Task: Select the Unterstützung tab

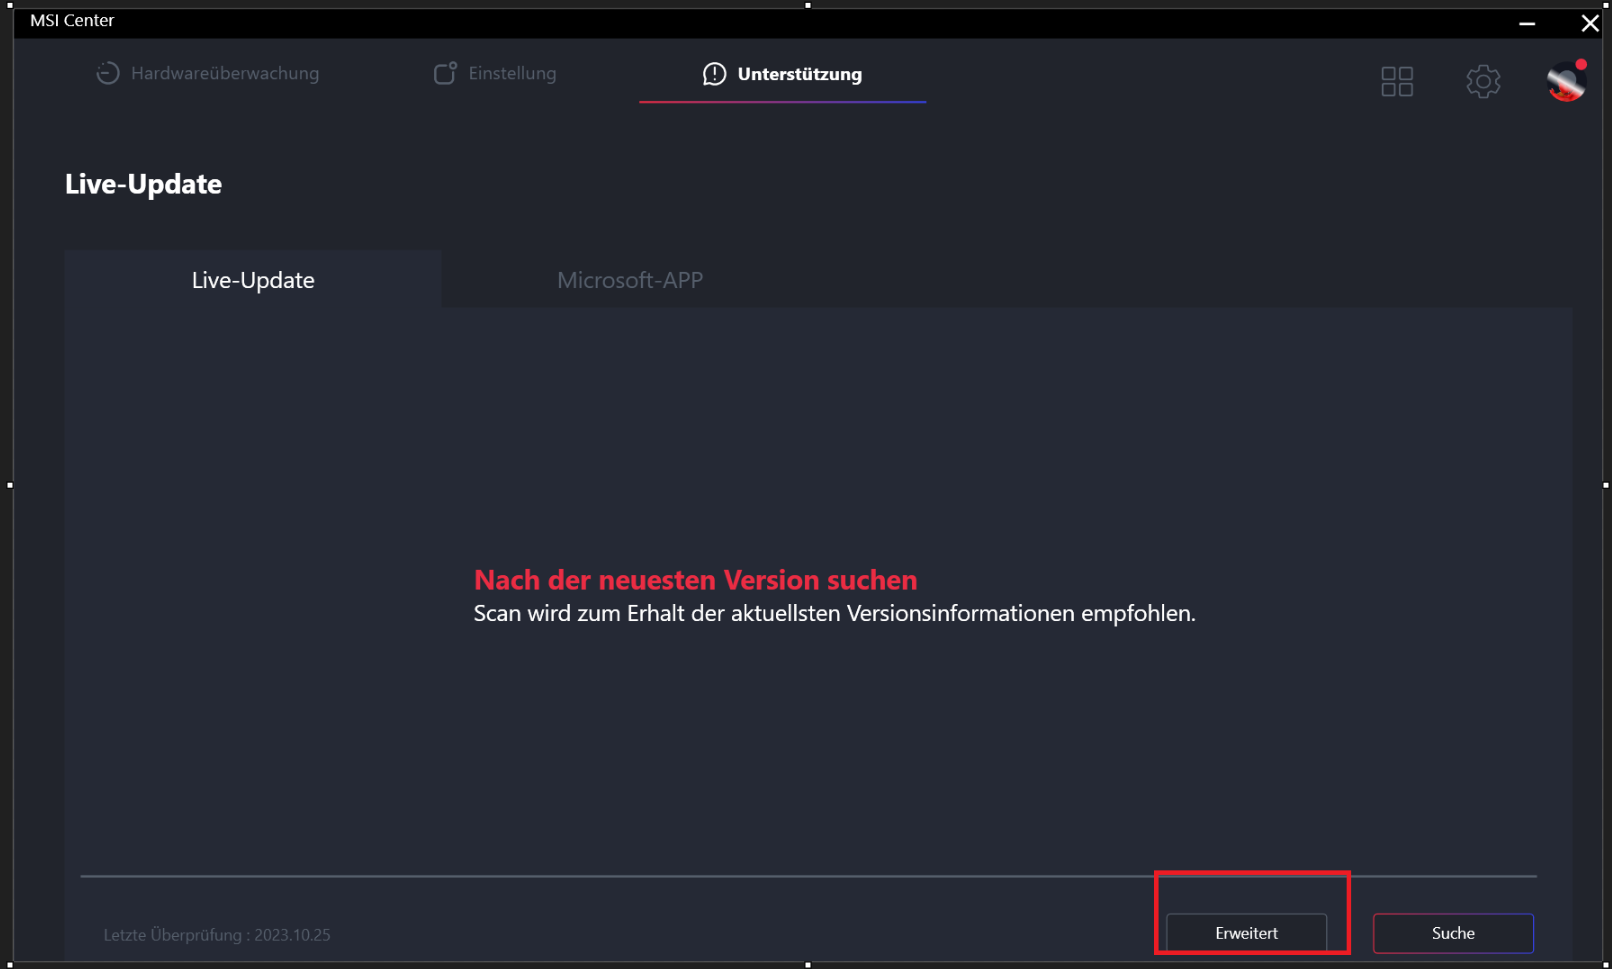Action: 782,74
